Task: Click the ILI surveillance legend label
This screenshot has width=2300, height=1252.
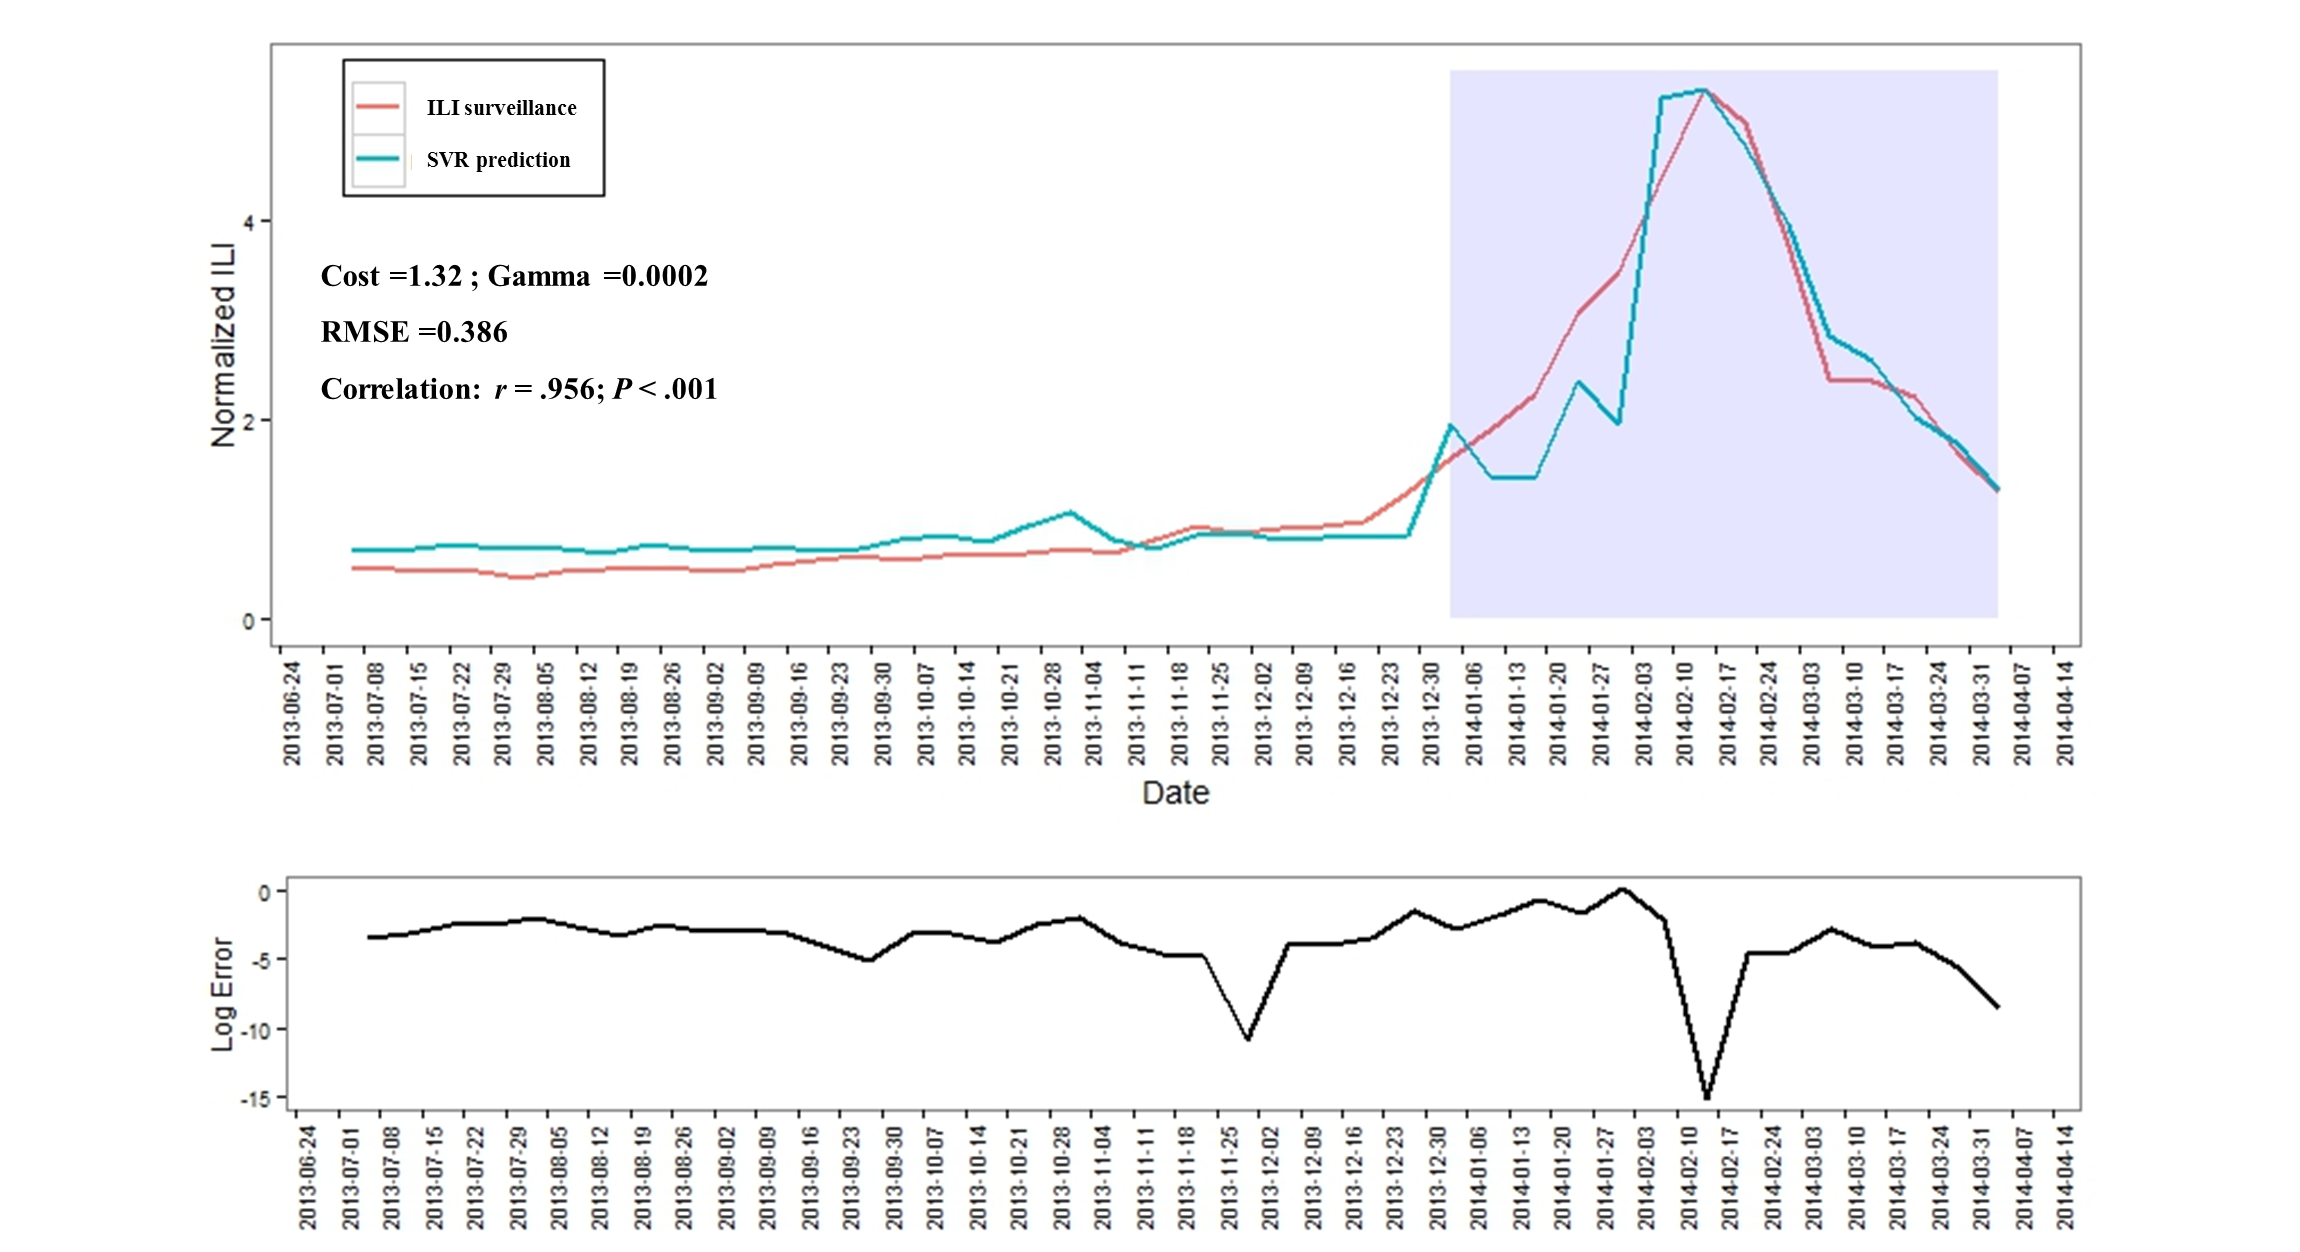Action: [x=501, y=108]
